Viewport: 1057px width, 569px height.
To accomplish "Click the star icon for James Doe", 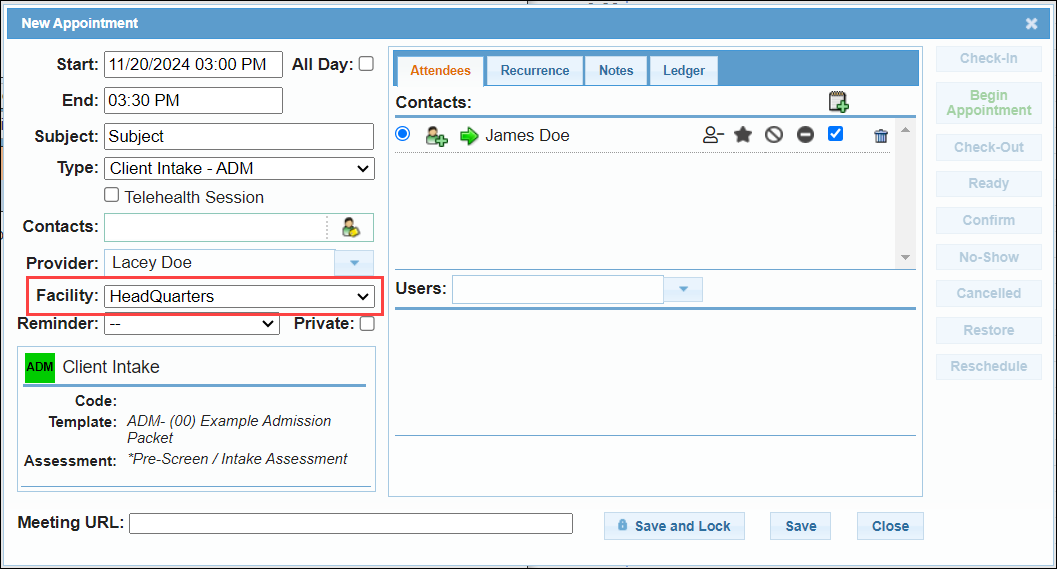I will click(743, 135).
